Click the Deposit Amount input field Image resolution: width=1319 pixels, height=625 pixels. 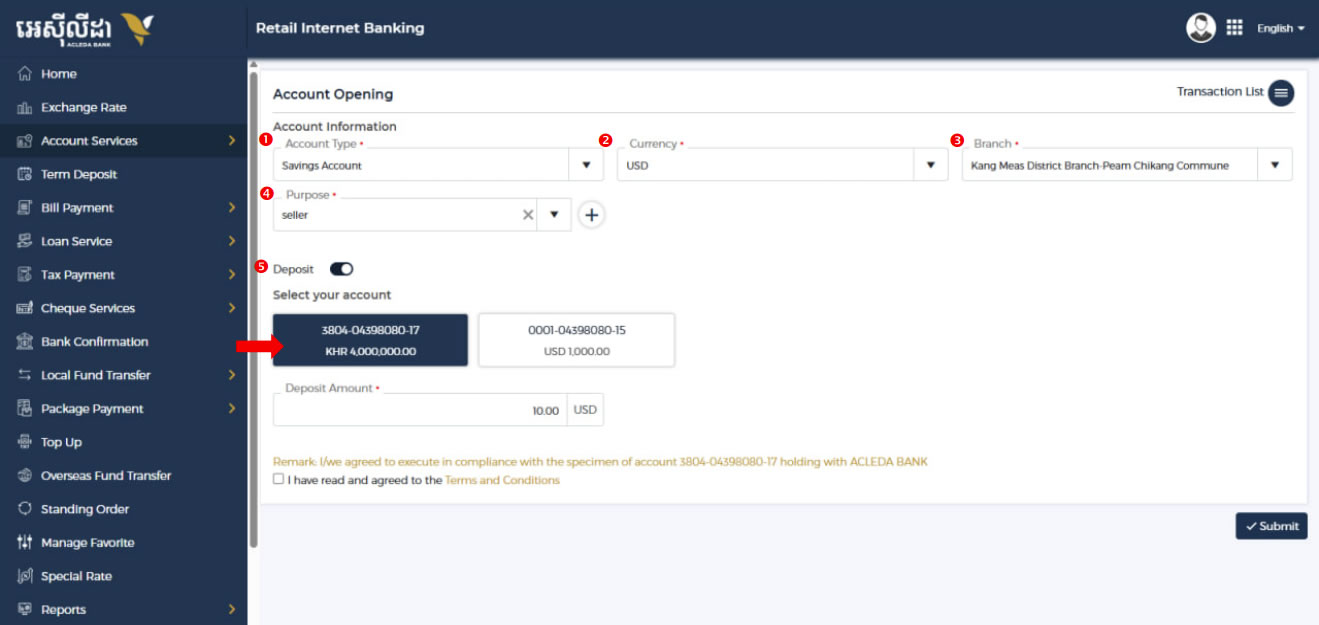420,410
